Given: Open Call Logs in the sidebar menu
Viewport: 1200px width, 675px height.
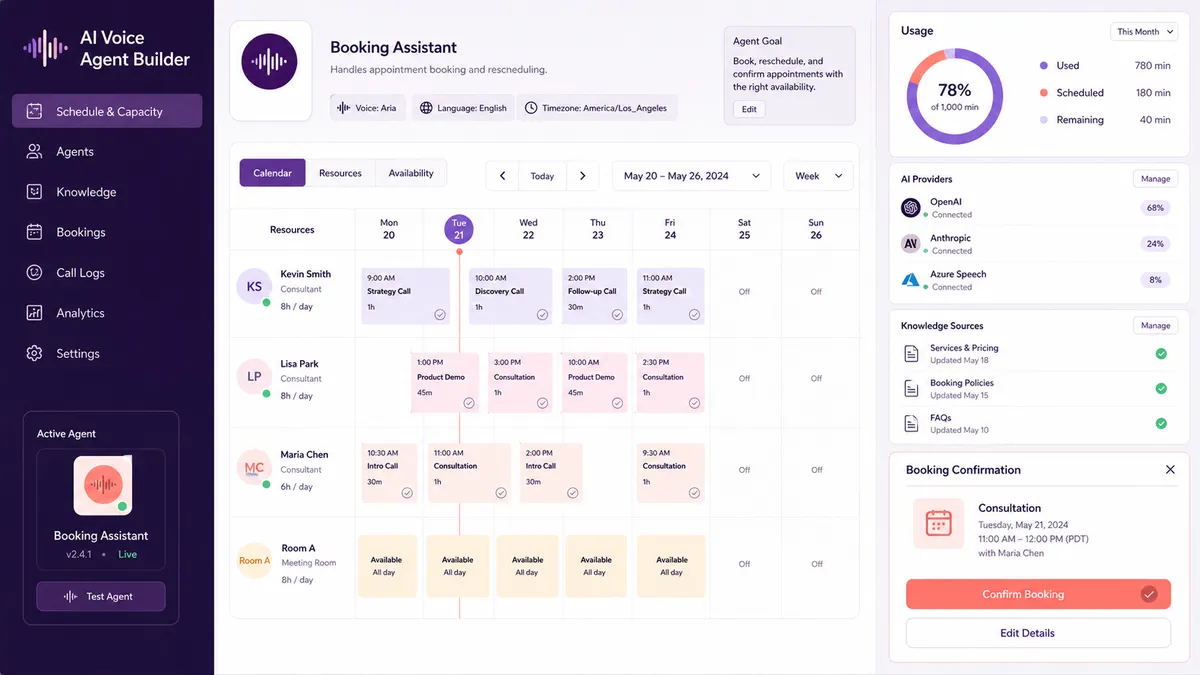Looking at the screenshot, I should pyautogui.click(x=107, y=272).
